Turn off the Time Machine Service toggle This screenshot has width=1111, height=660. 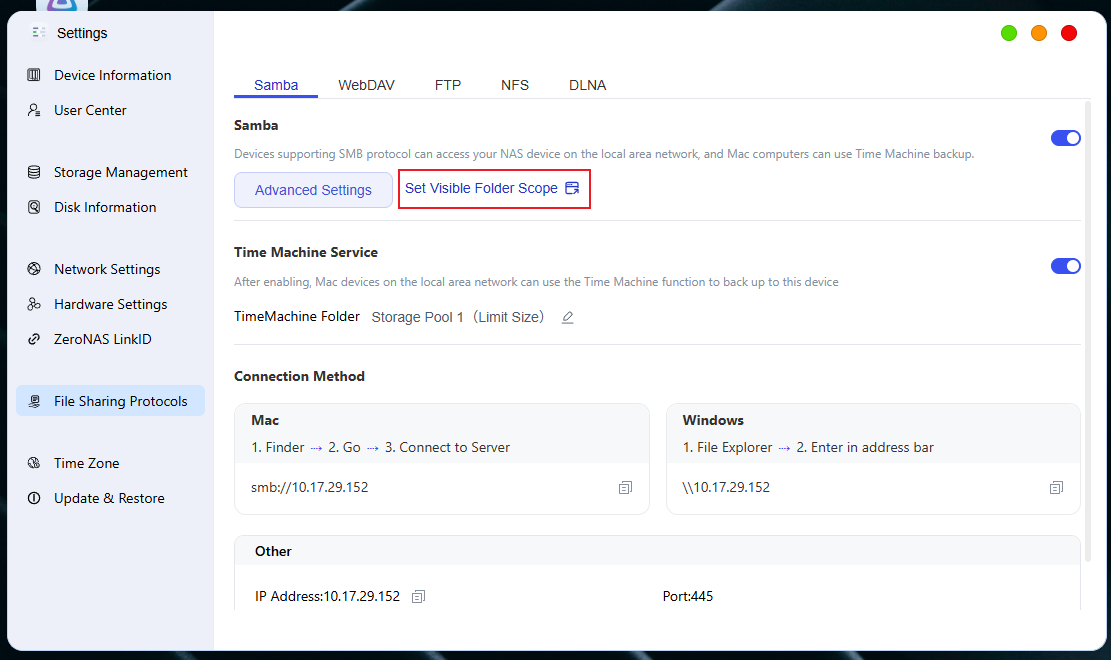pos(1066,266)
